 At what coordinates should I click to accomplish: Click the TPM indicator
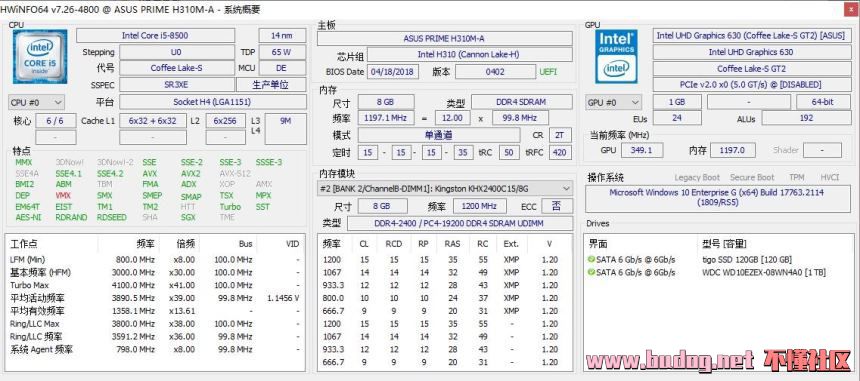[x=796, y=177]
